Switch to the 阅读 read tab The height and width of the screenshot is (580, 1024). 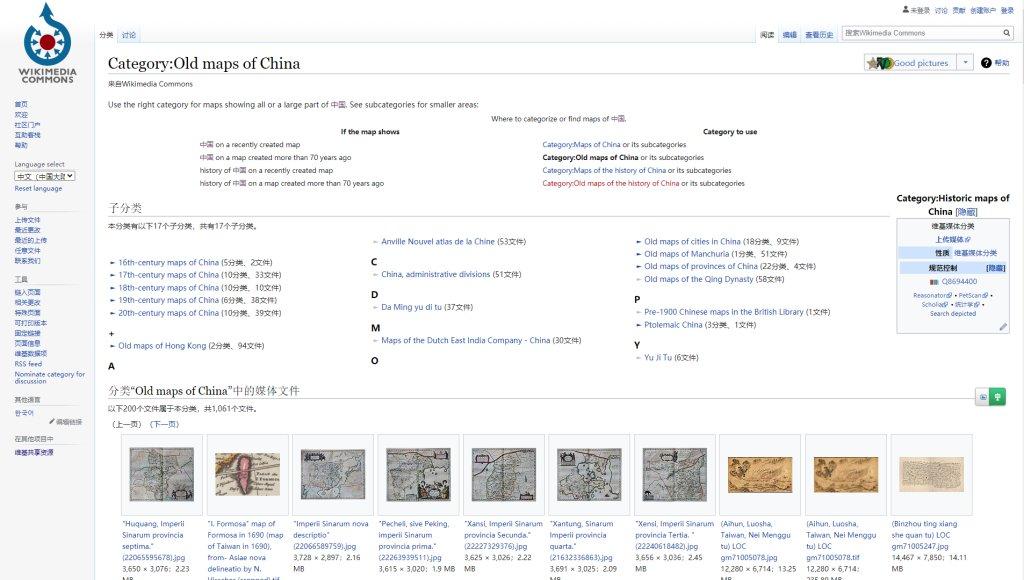(x=767, y=35)
